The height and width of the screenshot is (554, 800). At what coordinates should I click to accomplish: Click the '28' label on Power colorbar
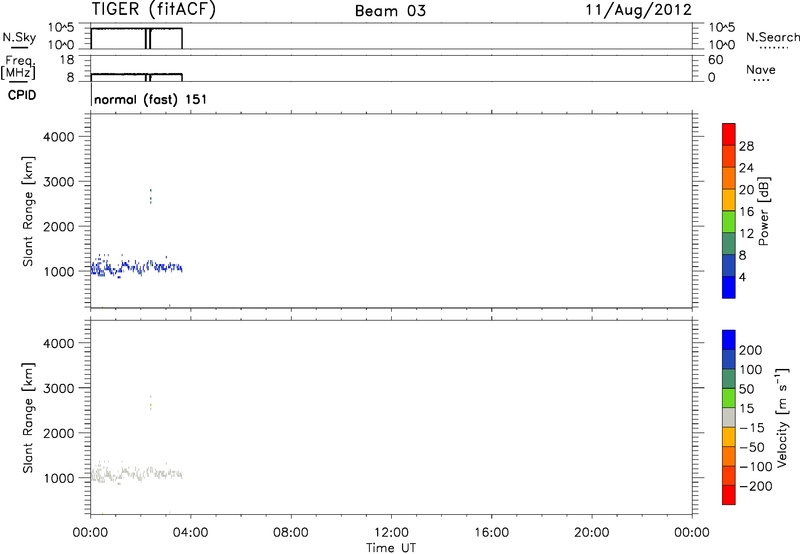click(x=746, y=146)
